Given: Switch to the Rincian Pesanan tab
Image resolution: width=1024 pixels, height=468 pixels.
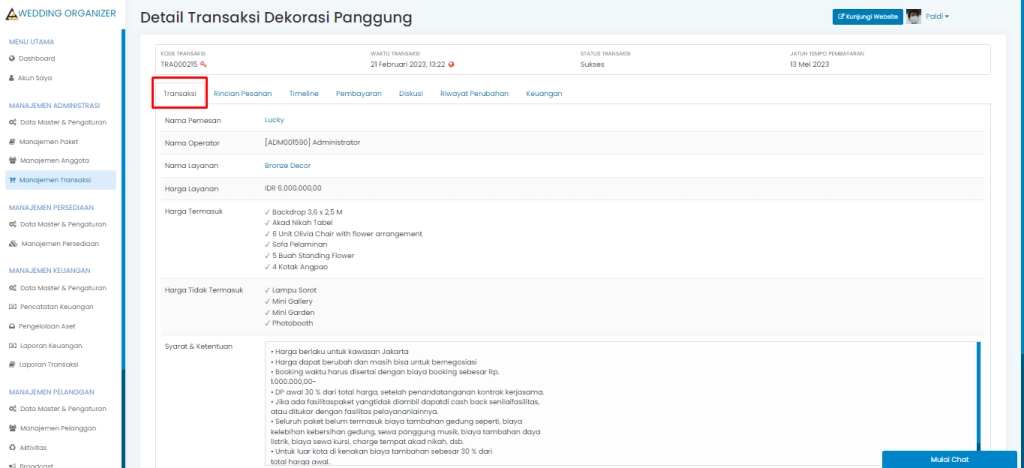Looking at the screenshot, I should point(242,93).
